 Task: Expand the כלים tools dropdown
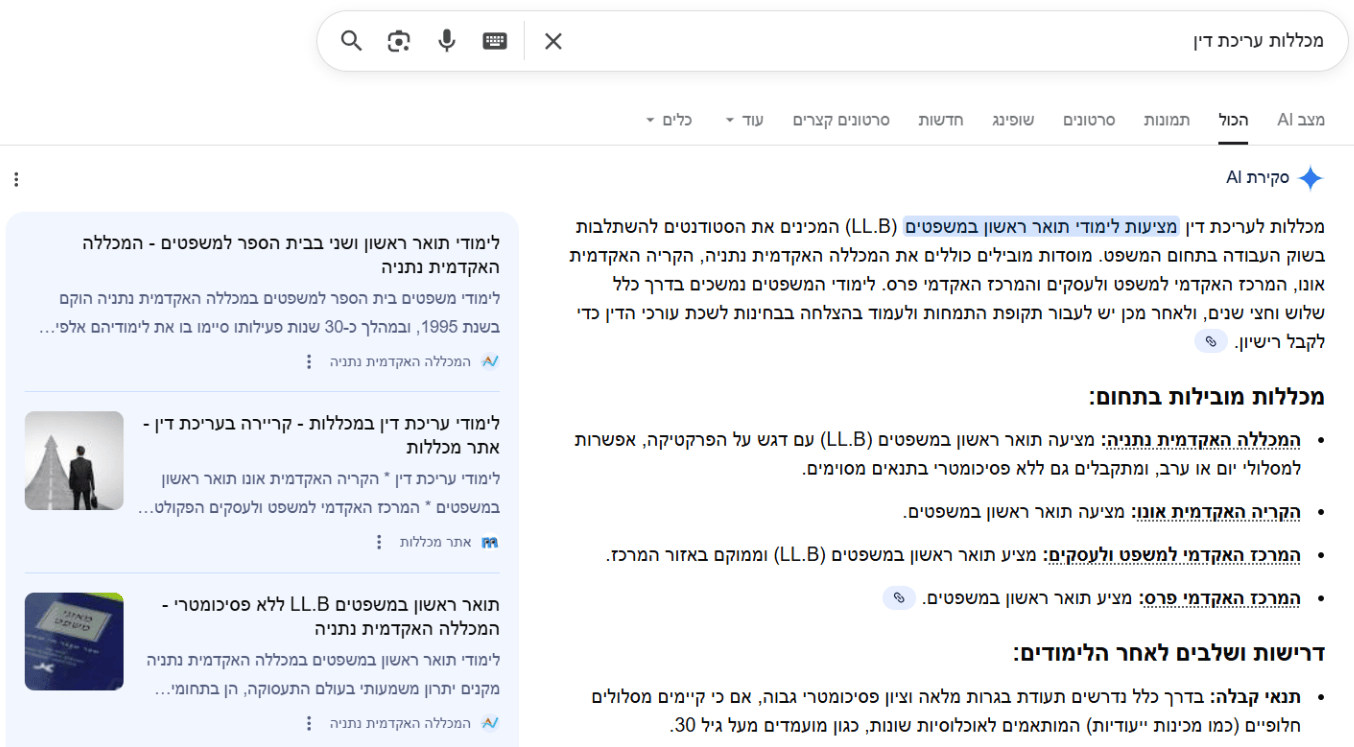[669, 120]
